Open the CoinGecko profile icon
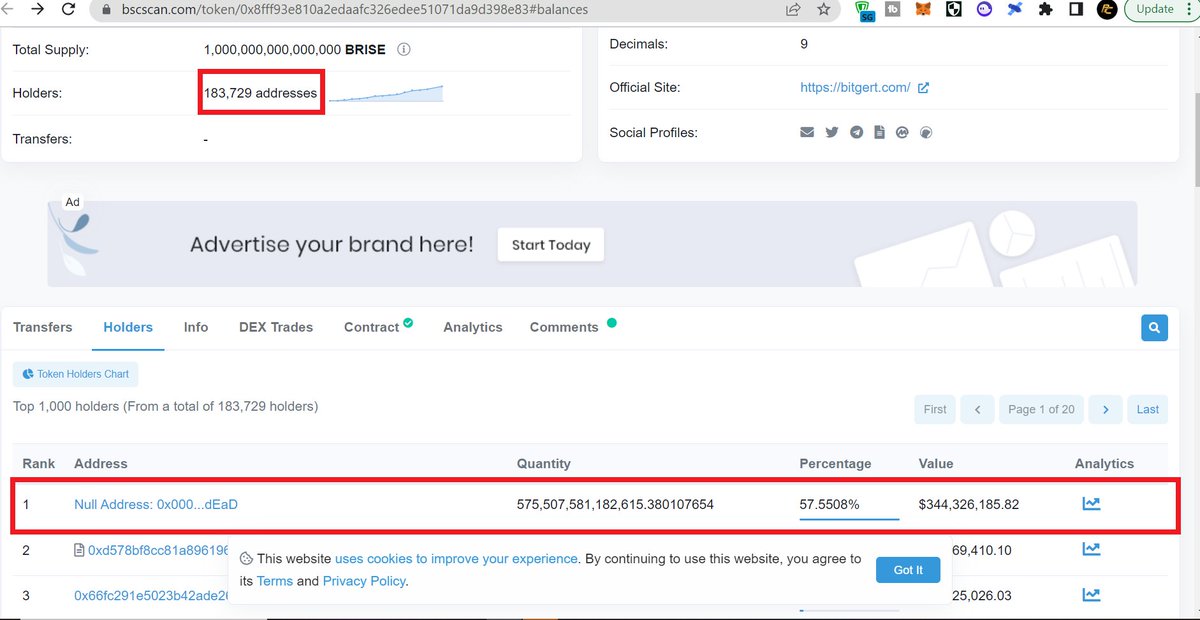1200x620 pixels. pos(926,132)
